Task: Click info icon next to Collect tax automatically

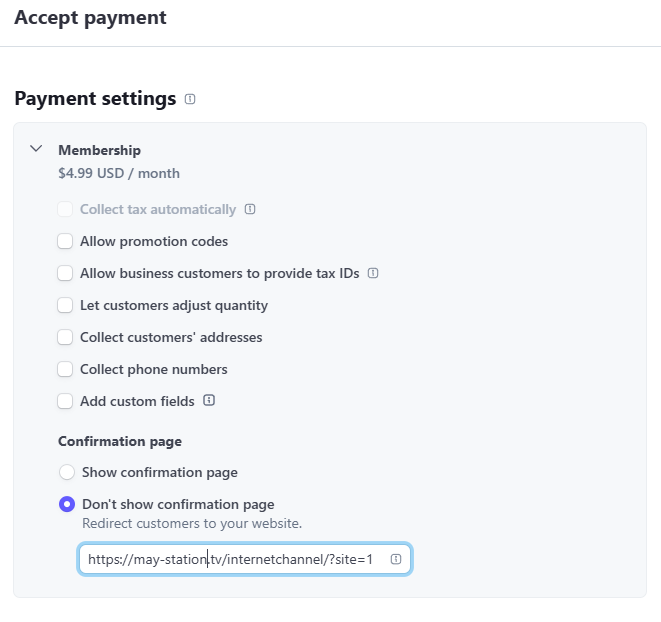Action: coord(250,210)
